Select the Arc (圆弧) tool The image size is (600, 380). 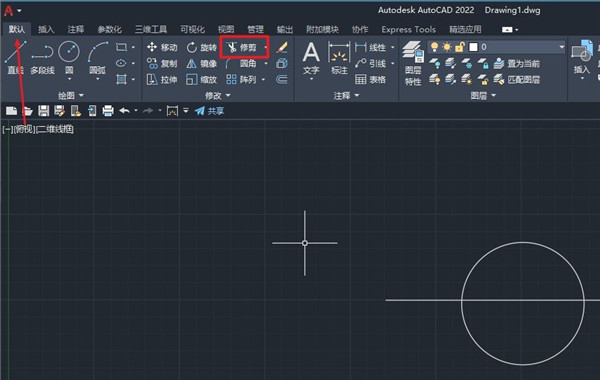point(97,57)
